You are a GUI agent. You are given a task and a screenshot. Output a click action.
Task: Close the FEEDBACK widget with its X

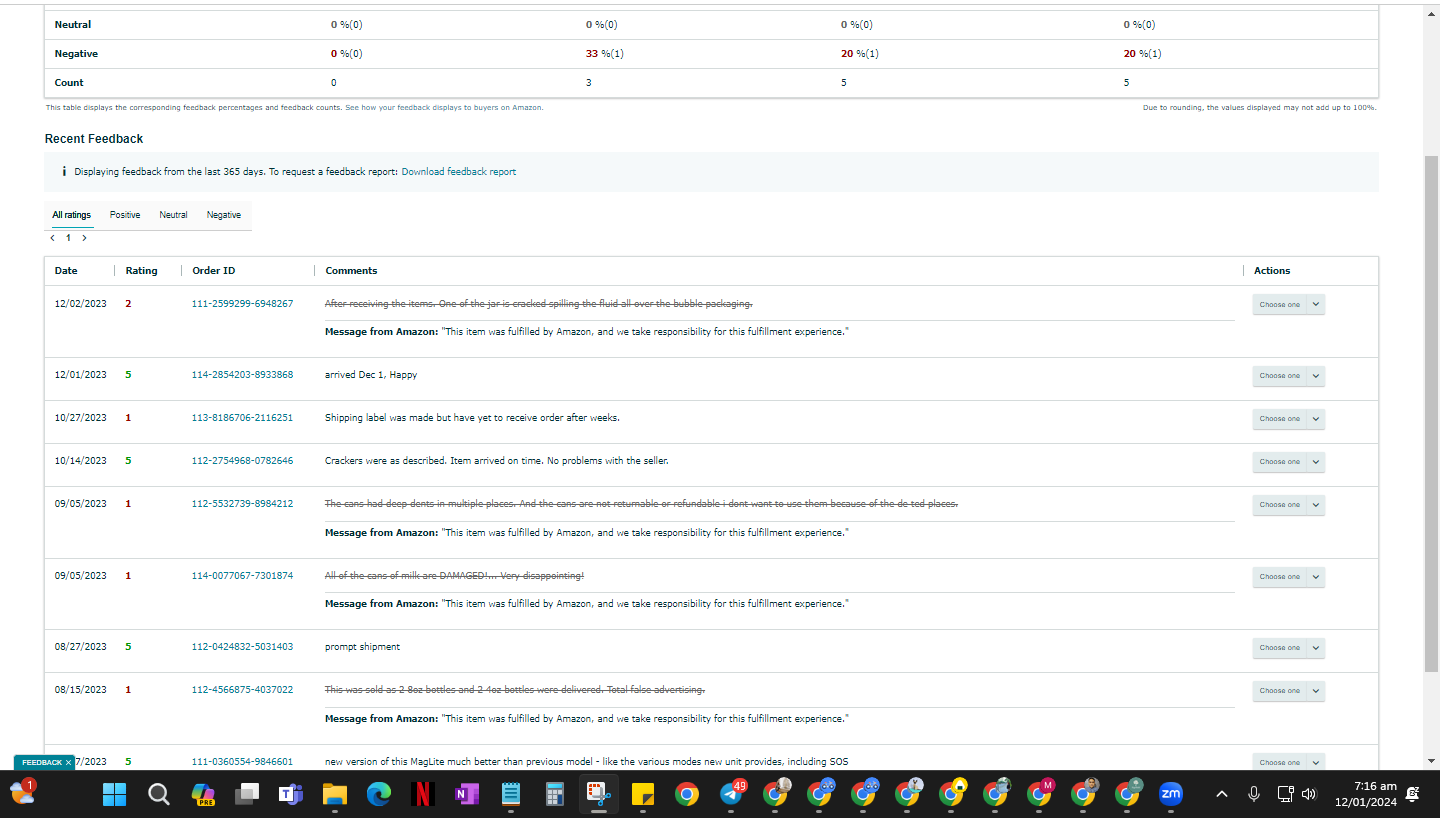tap(68, 762)
